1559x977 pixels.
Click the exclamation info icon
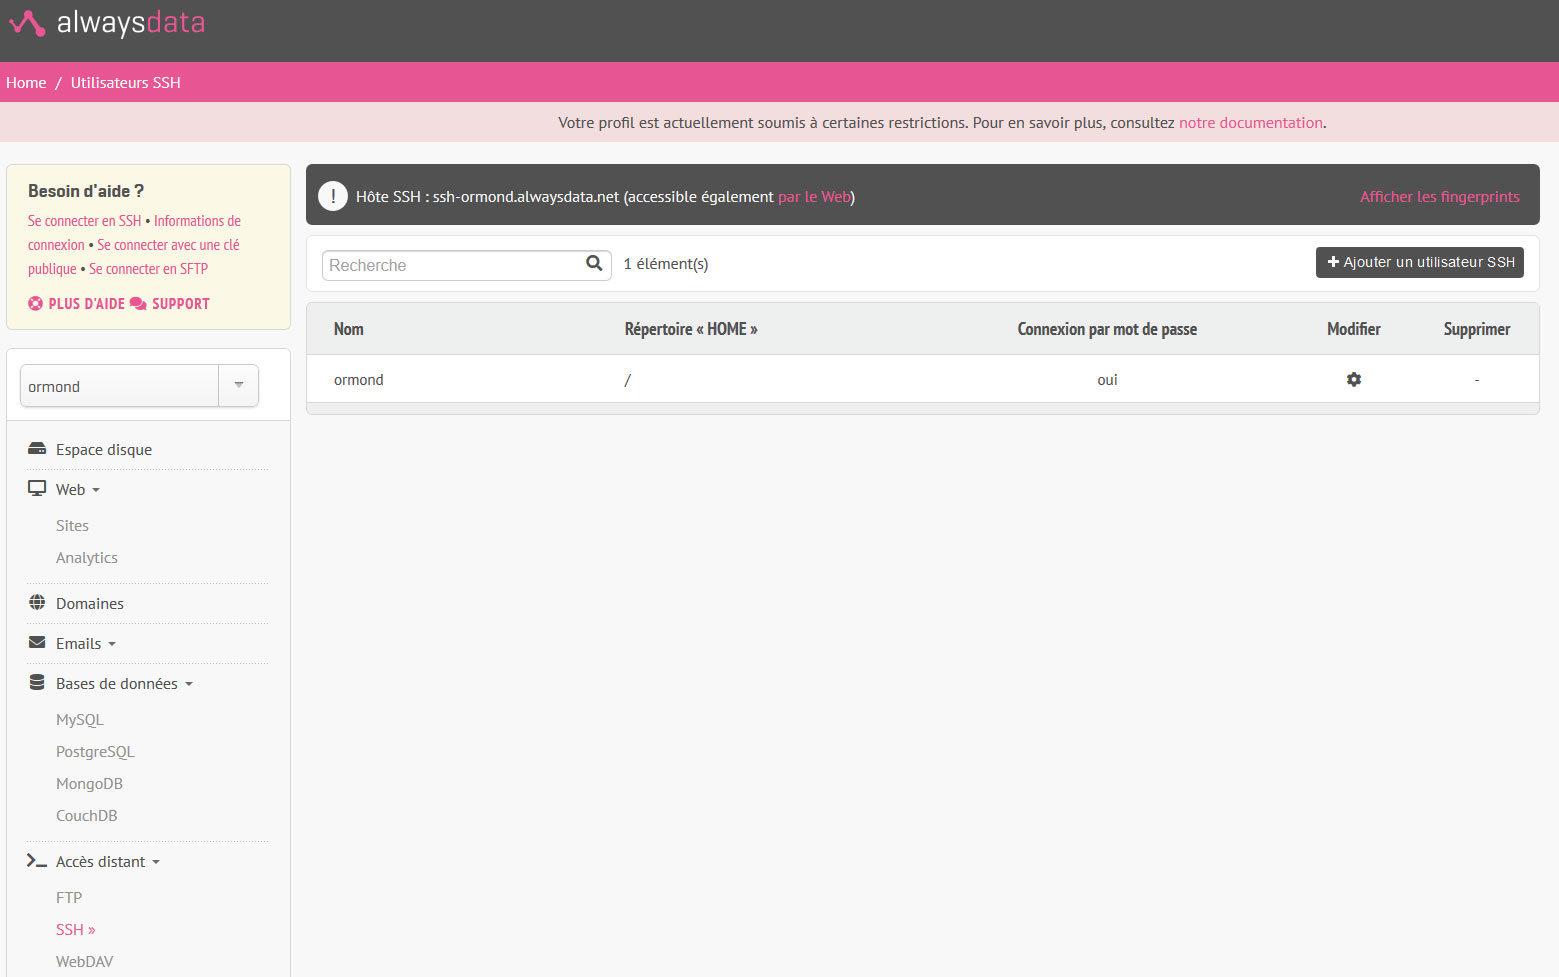(x=332, y=197)
